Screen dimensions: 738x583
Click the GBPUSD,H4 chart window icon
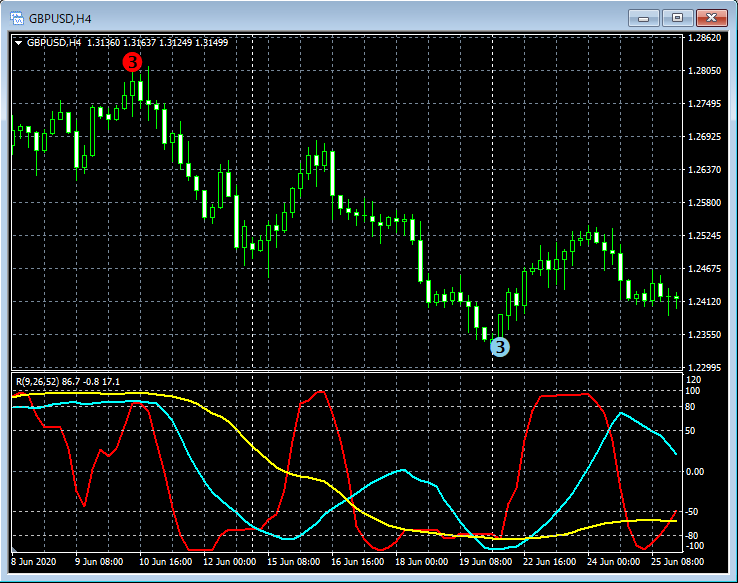[16, 18]
